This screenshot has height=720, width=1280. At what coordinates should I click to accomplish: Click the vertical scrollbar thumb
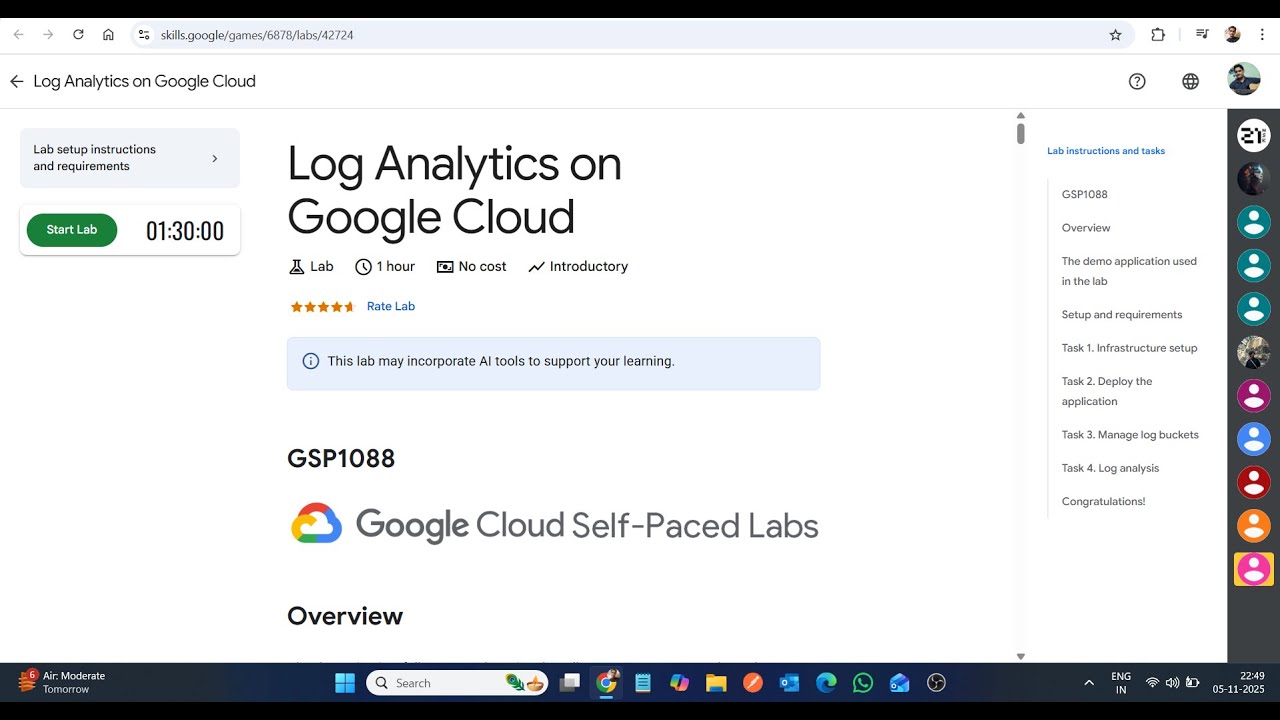click(1020, 133)
